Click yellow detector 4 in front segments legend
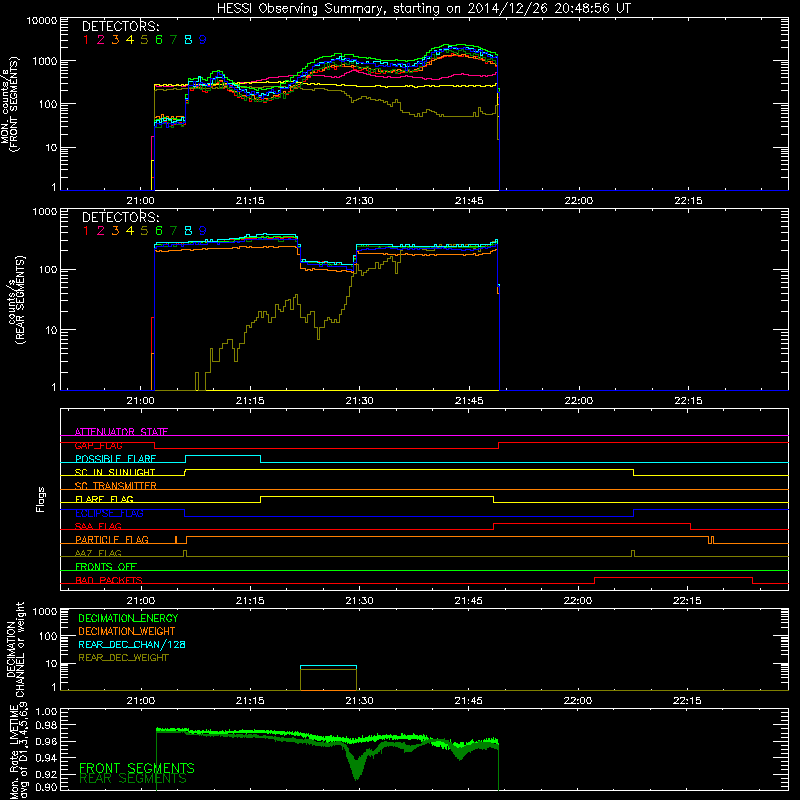The image size is (800, 800). (x=130, y=40)
